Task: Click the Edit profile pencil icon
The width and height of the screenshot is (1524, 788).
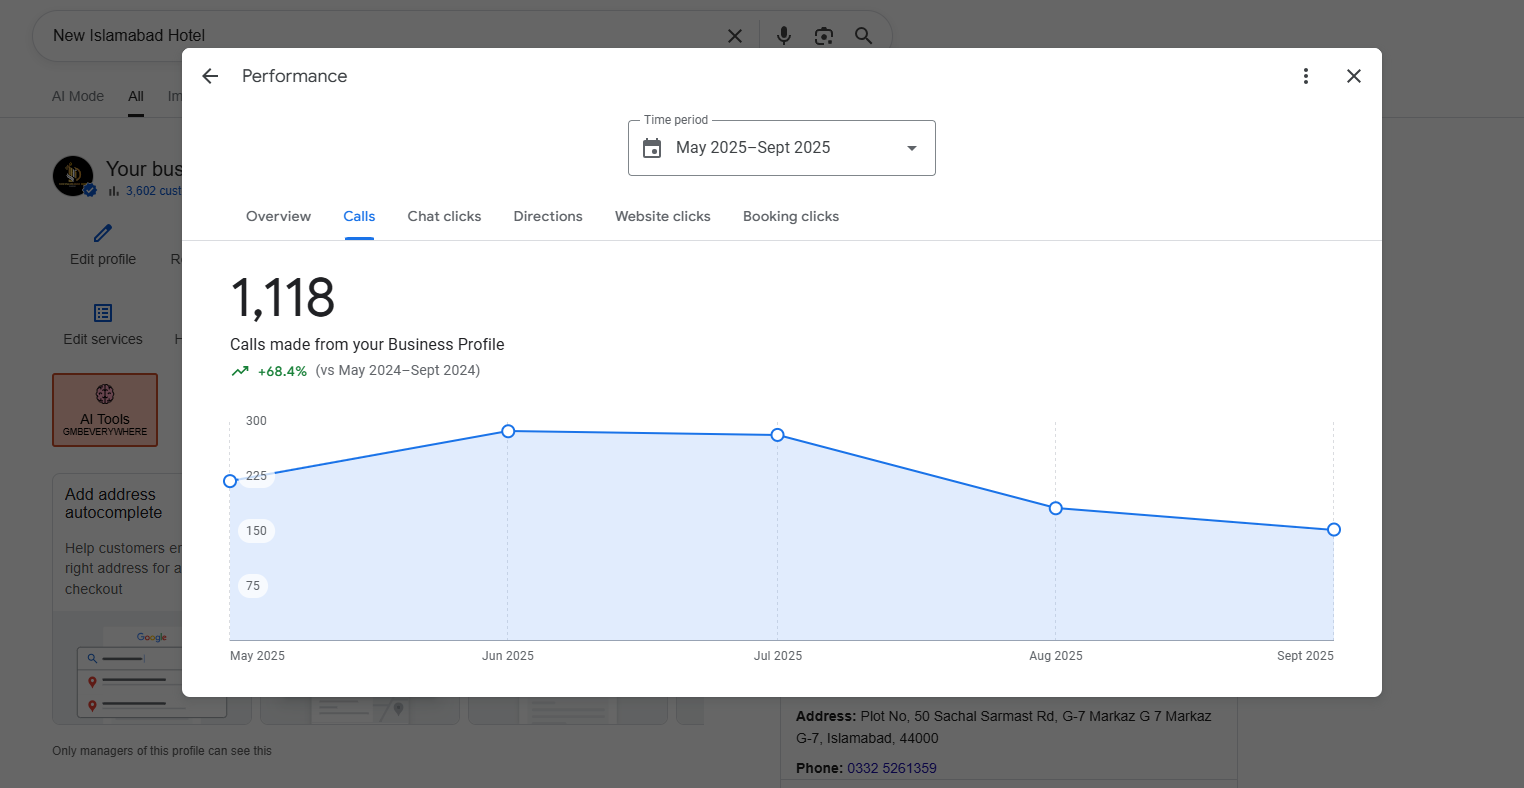Action: coord(103,234)
